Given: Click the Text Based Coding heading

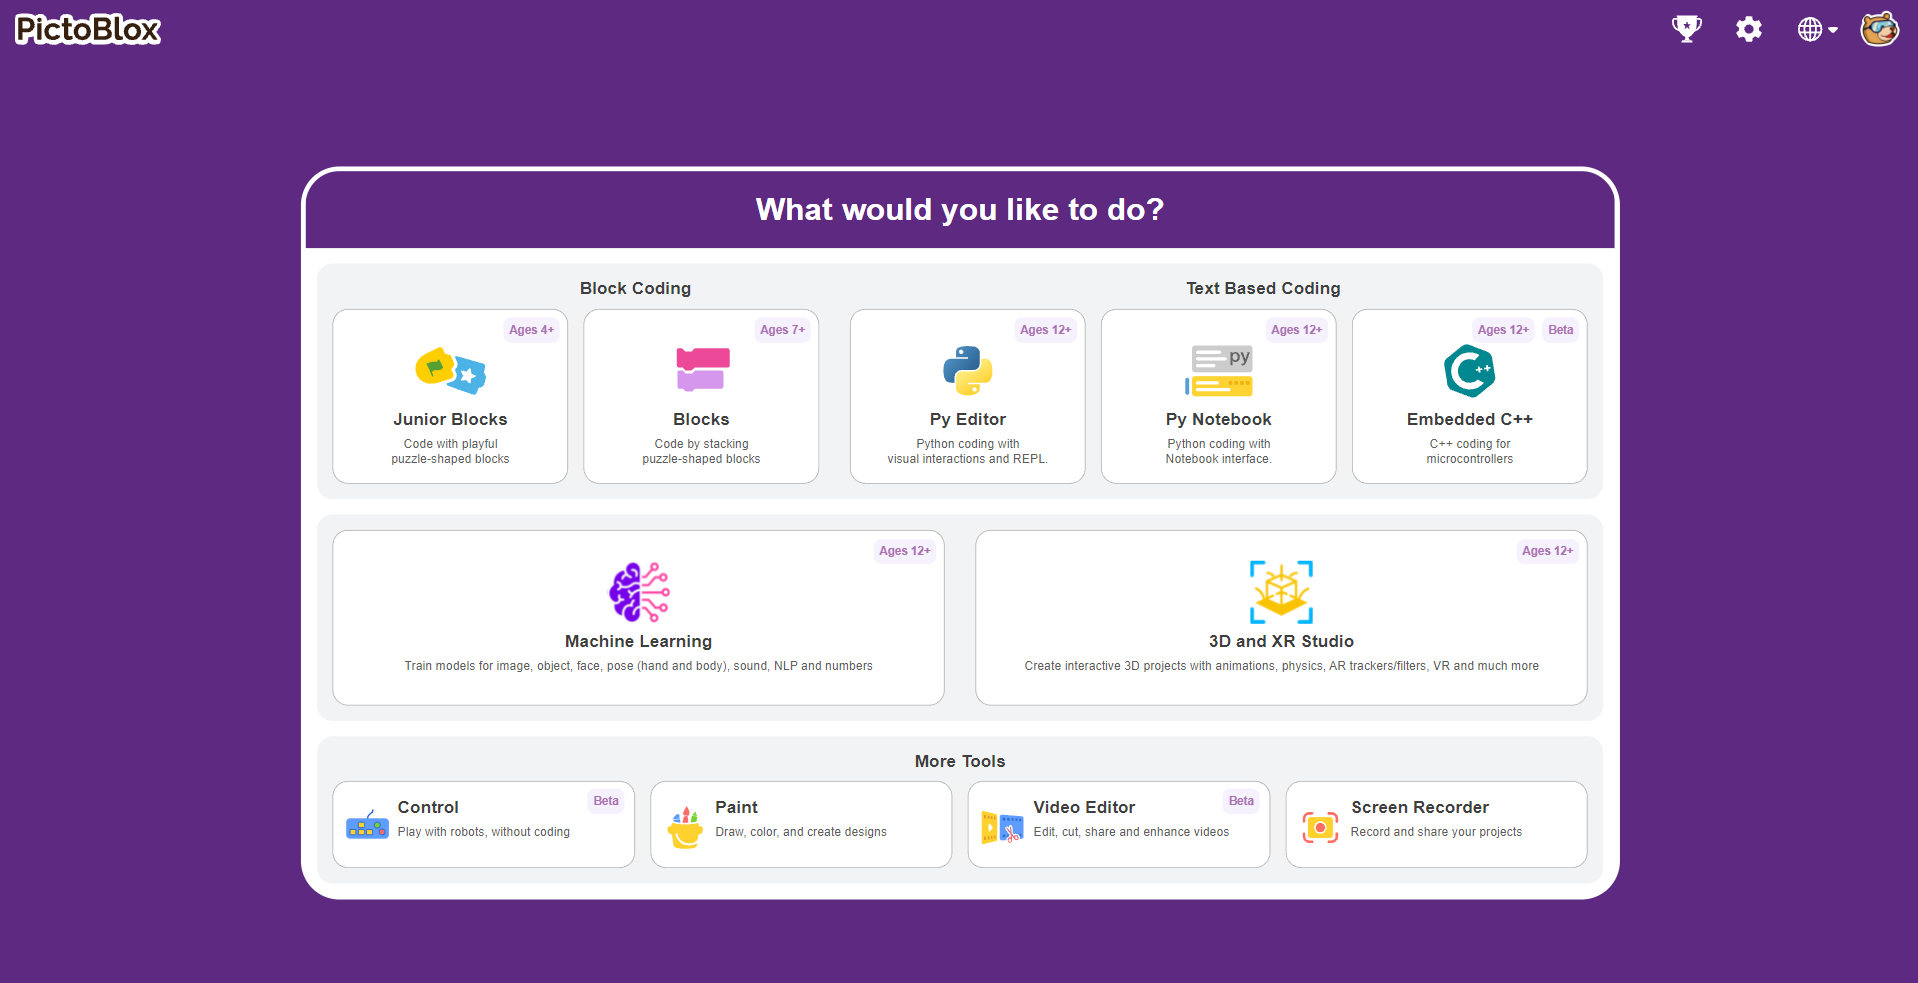Looking at the screenshot, I should (1263, 288).
